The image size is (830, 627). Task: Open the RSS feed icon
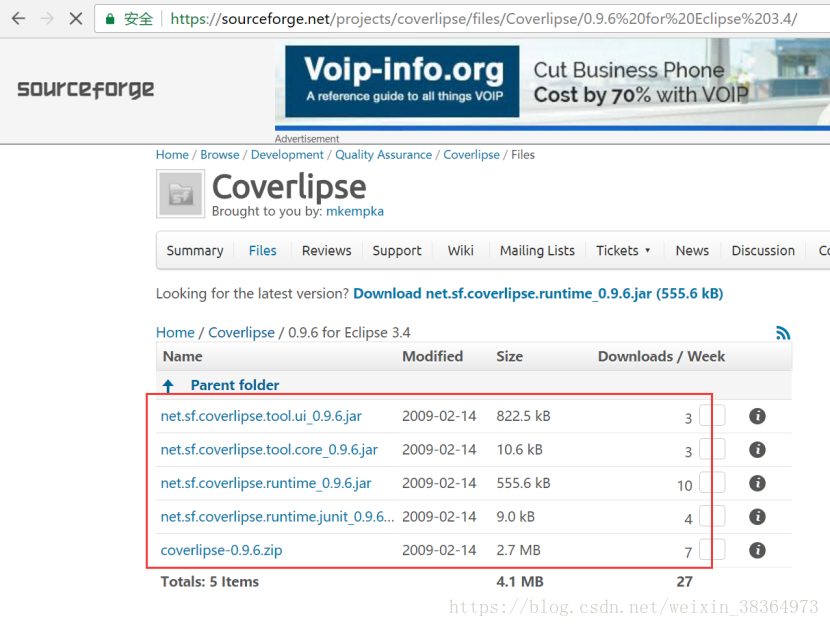tap(782, 333)
